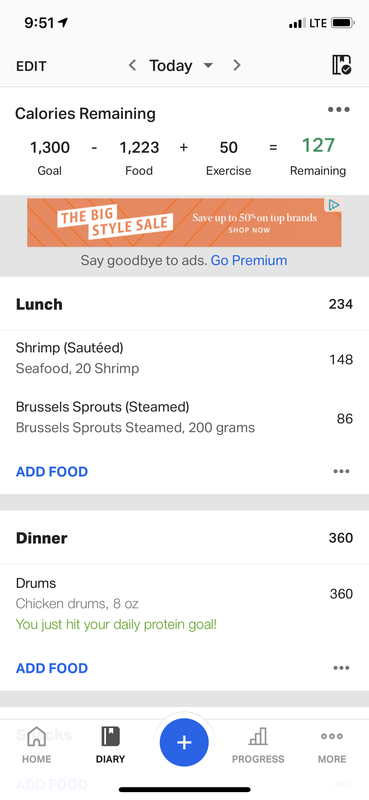Open Lunch section more options dots

pos(341,471)
